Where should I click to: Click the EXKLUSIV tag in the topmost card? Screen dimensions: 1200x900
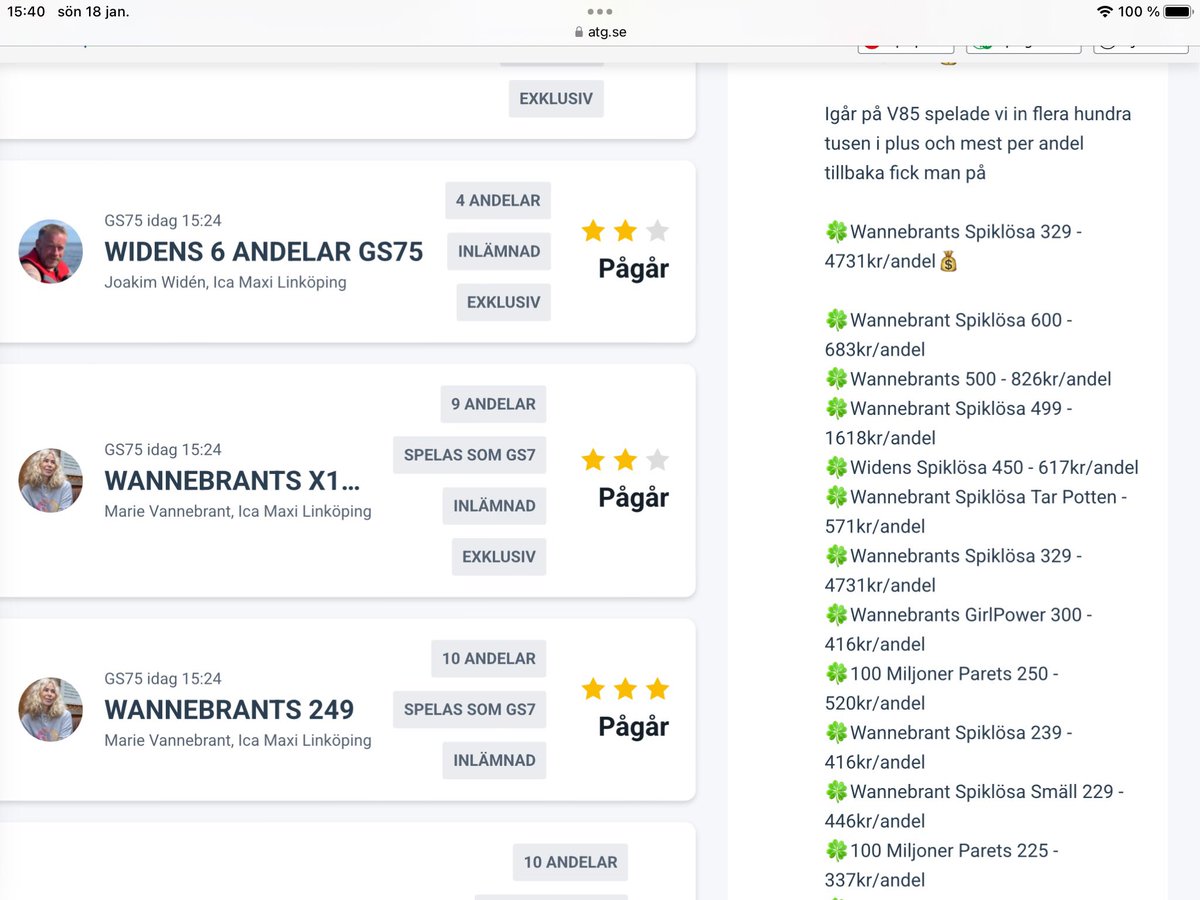(556, 99)
